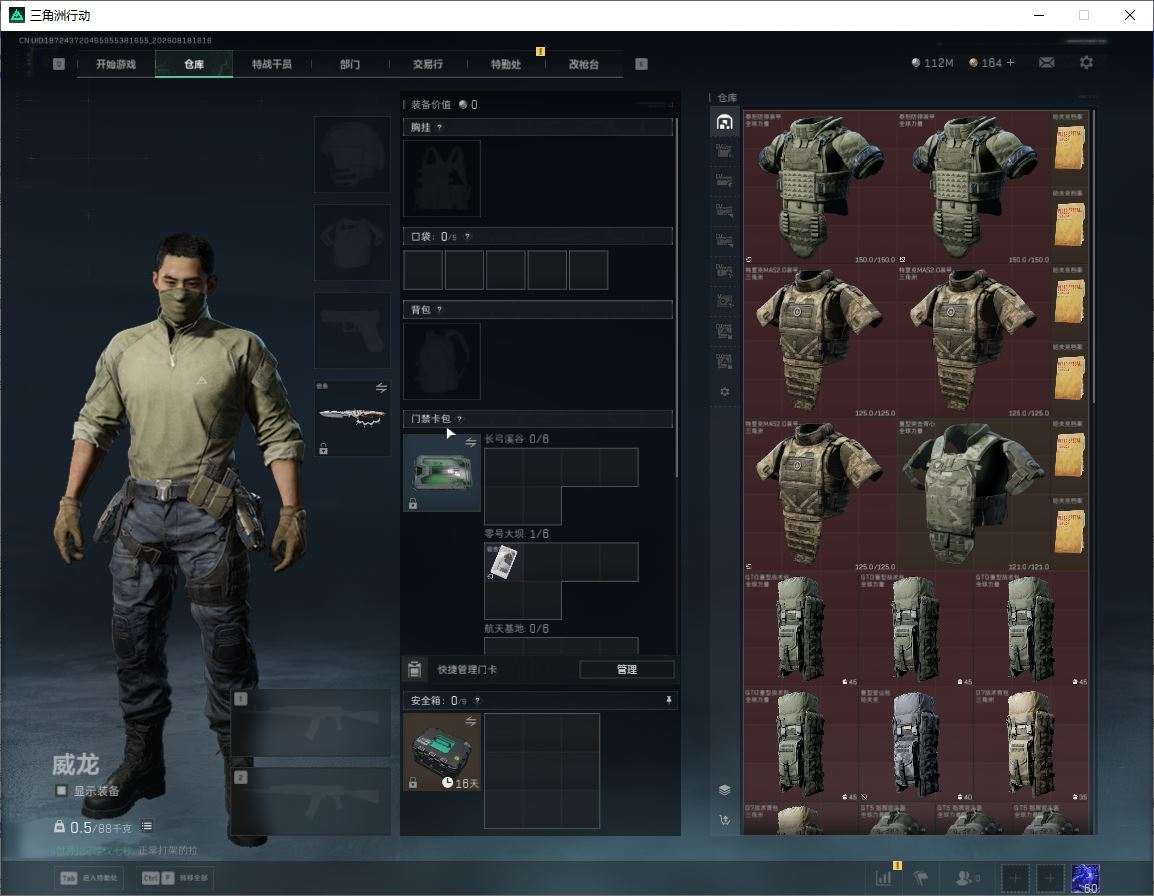Image resolution: width=1154 pixels, height=896 pixels.
Task: Open the warehouse sidebar gear icon
Action: tap(725, 392)
